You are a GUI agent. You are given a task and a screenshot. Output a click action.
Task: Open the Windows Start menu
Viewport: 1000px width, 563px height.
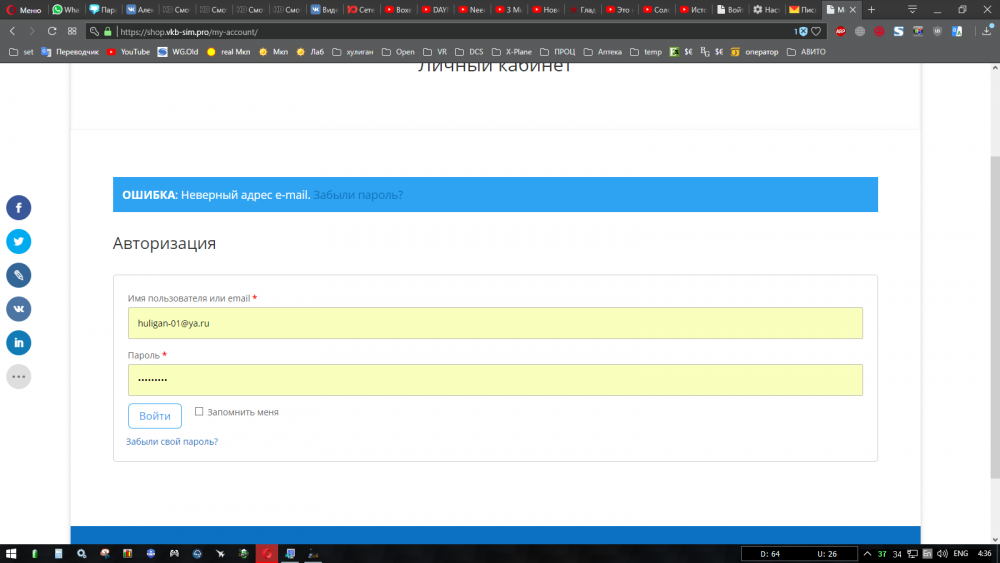click(x=11, y=553)
